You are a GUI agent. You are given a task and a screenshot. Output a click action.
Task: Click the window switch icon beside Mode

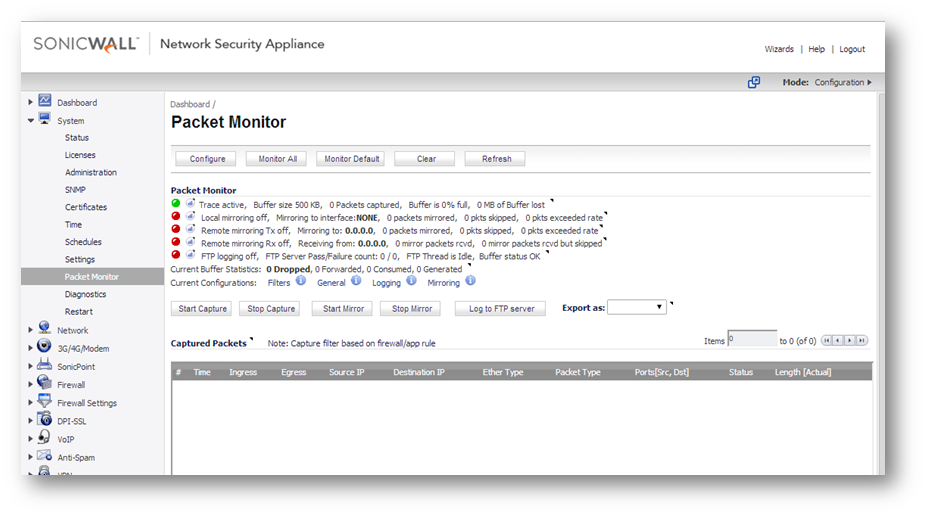pyautogui.click(x=754, y=82)
